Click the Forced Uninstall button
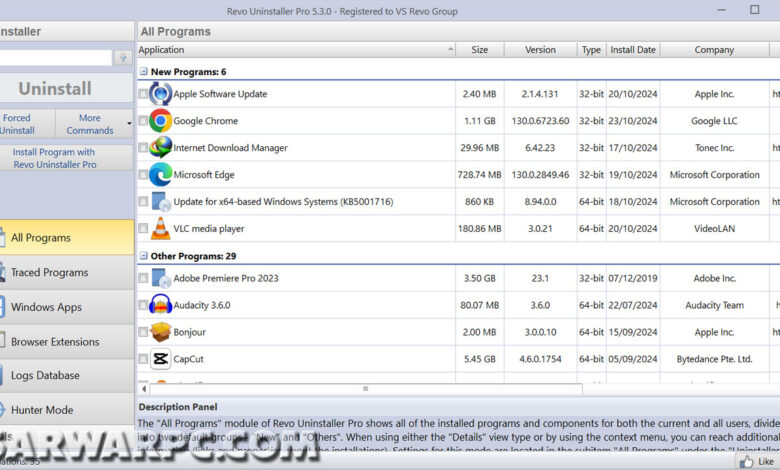780x470 pixels. [27, 124]
